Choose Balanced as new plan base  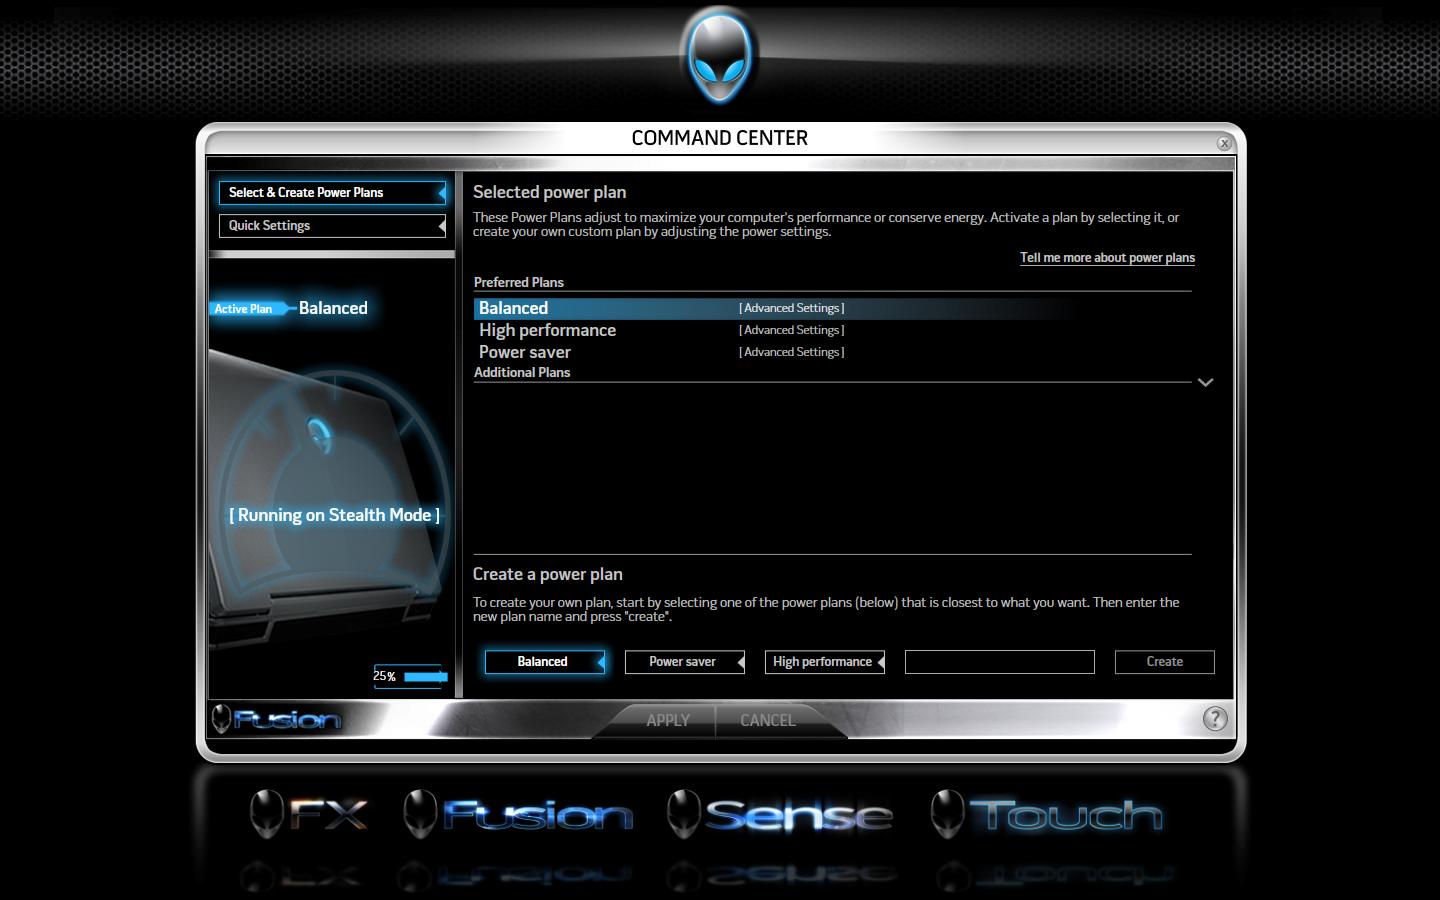pos(545,662)
